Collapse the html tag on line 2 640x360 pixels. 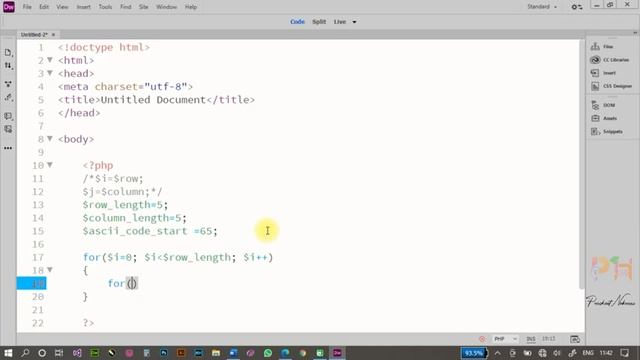click(50, 60)
